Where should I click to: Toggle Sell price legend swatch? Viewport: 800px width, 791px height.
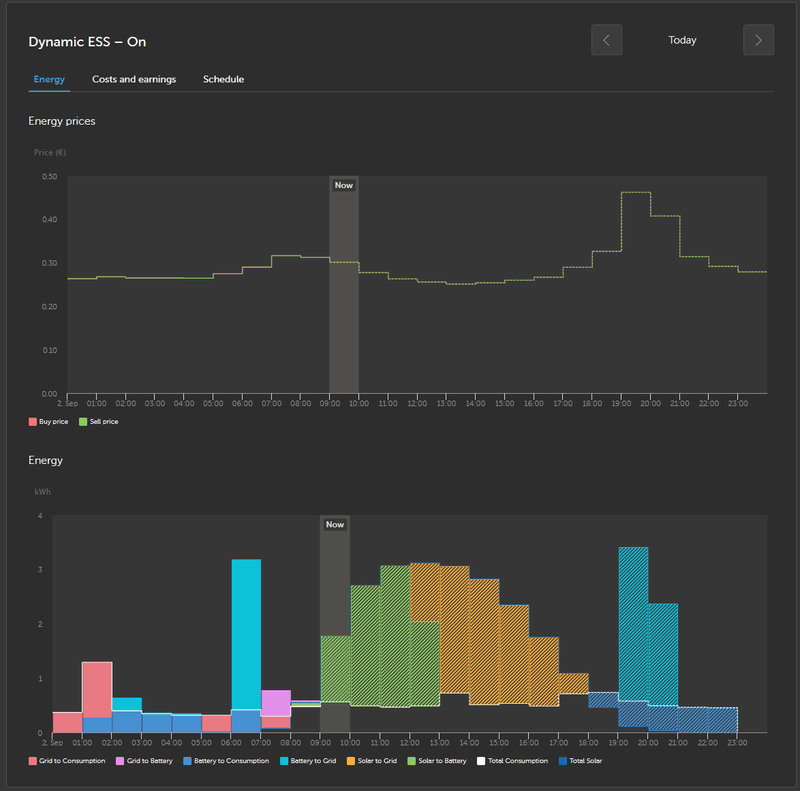(x=83, y=422)
